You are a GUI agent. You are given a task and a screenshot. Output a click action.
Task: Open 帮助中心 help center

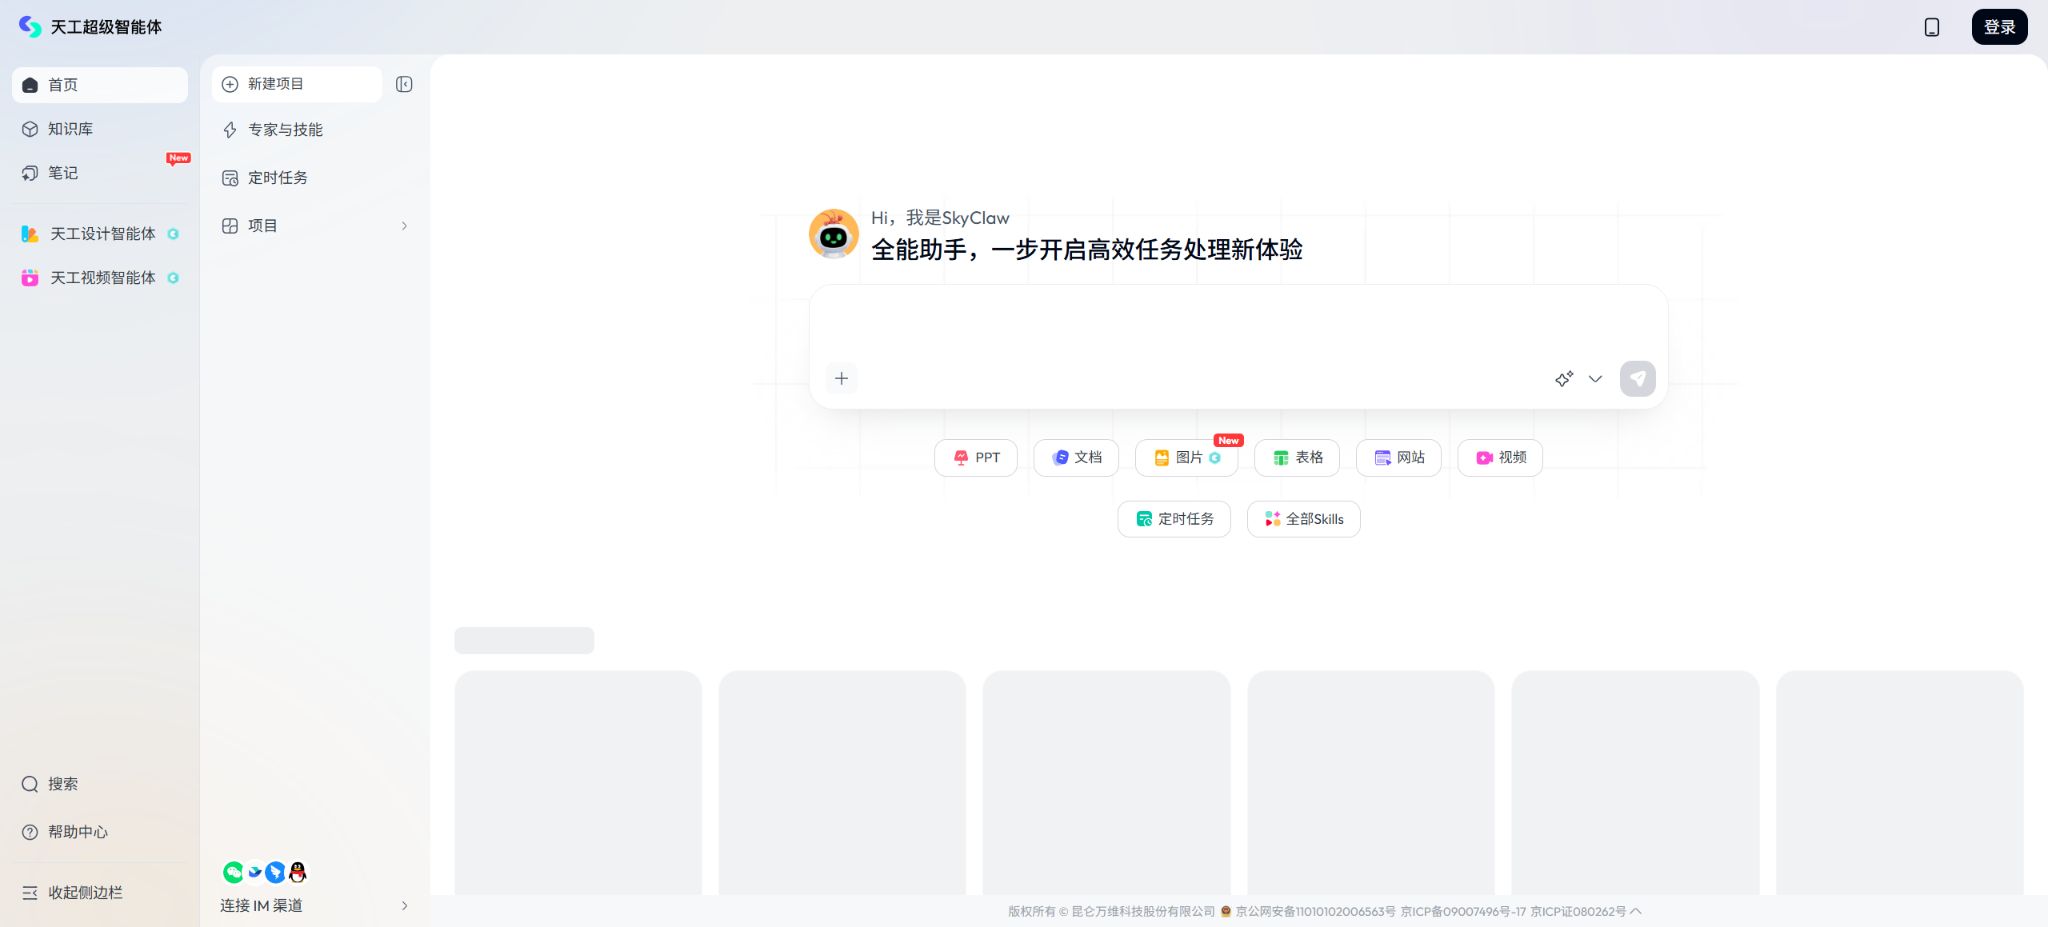pyautogui.click(x=100, y=832)
